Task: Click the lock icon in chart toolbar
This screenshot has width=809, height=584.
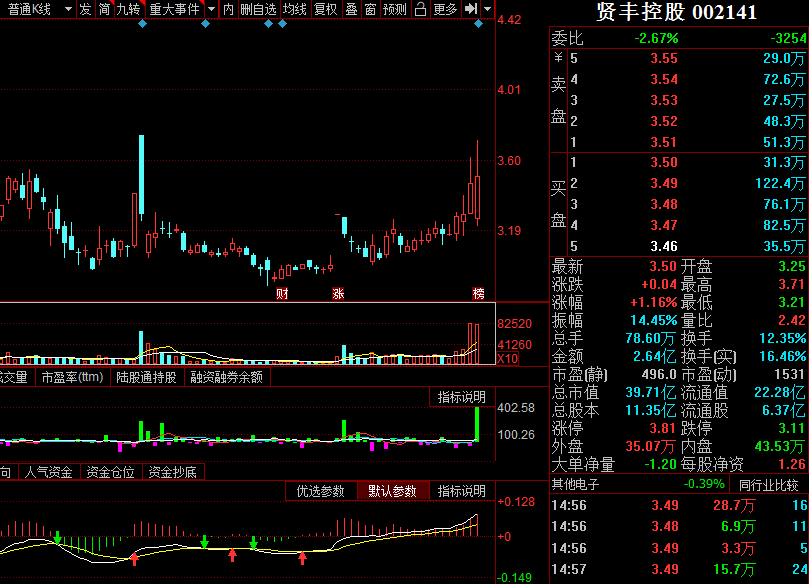Action: point(420,9)
